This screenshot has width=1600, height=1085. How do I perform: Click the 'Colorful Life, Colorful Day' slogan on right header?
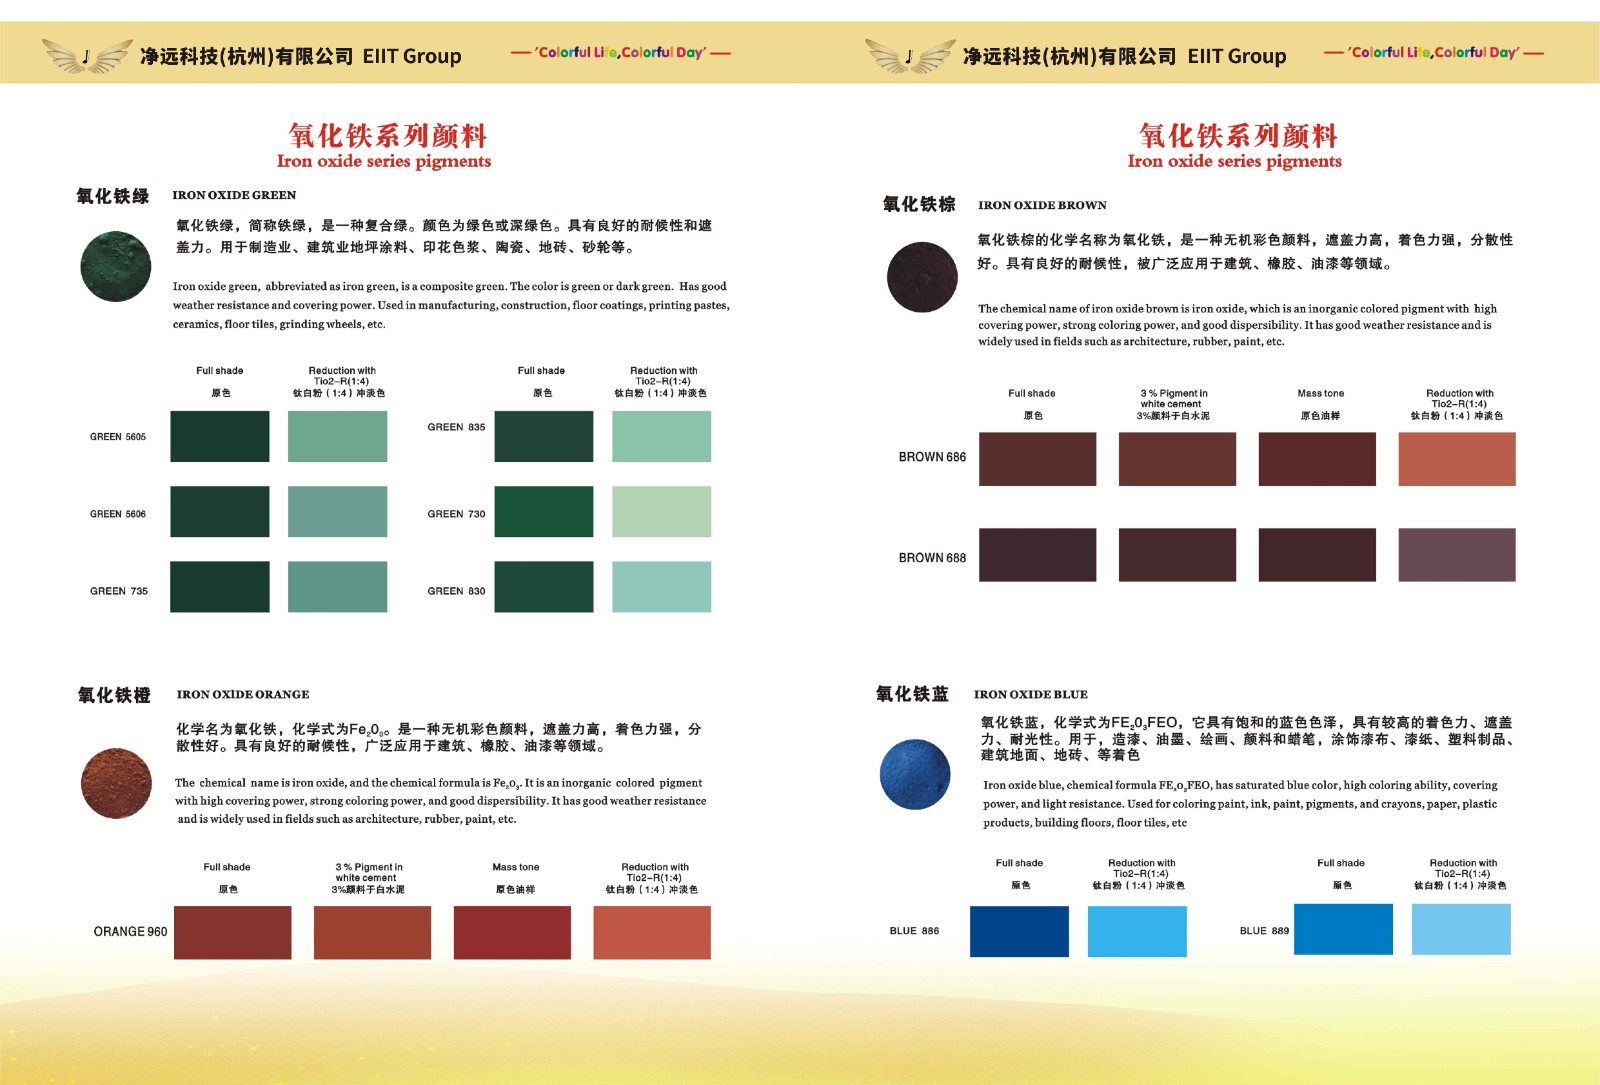tap(1433, 52)
